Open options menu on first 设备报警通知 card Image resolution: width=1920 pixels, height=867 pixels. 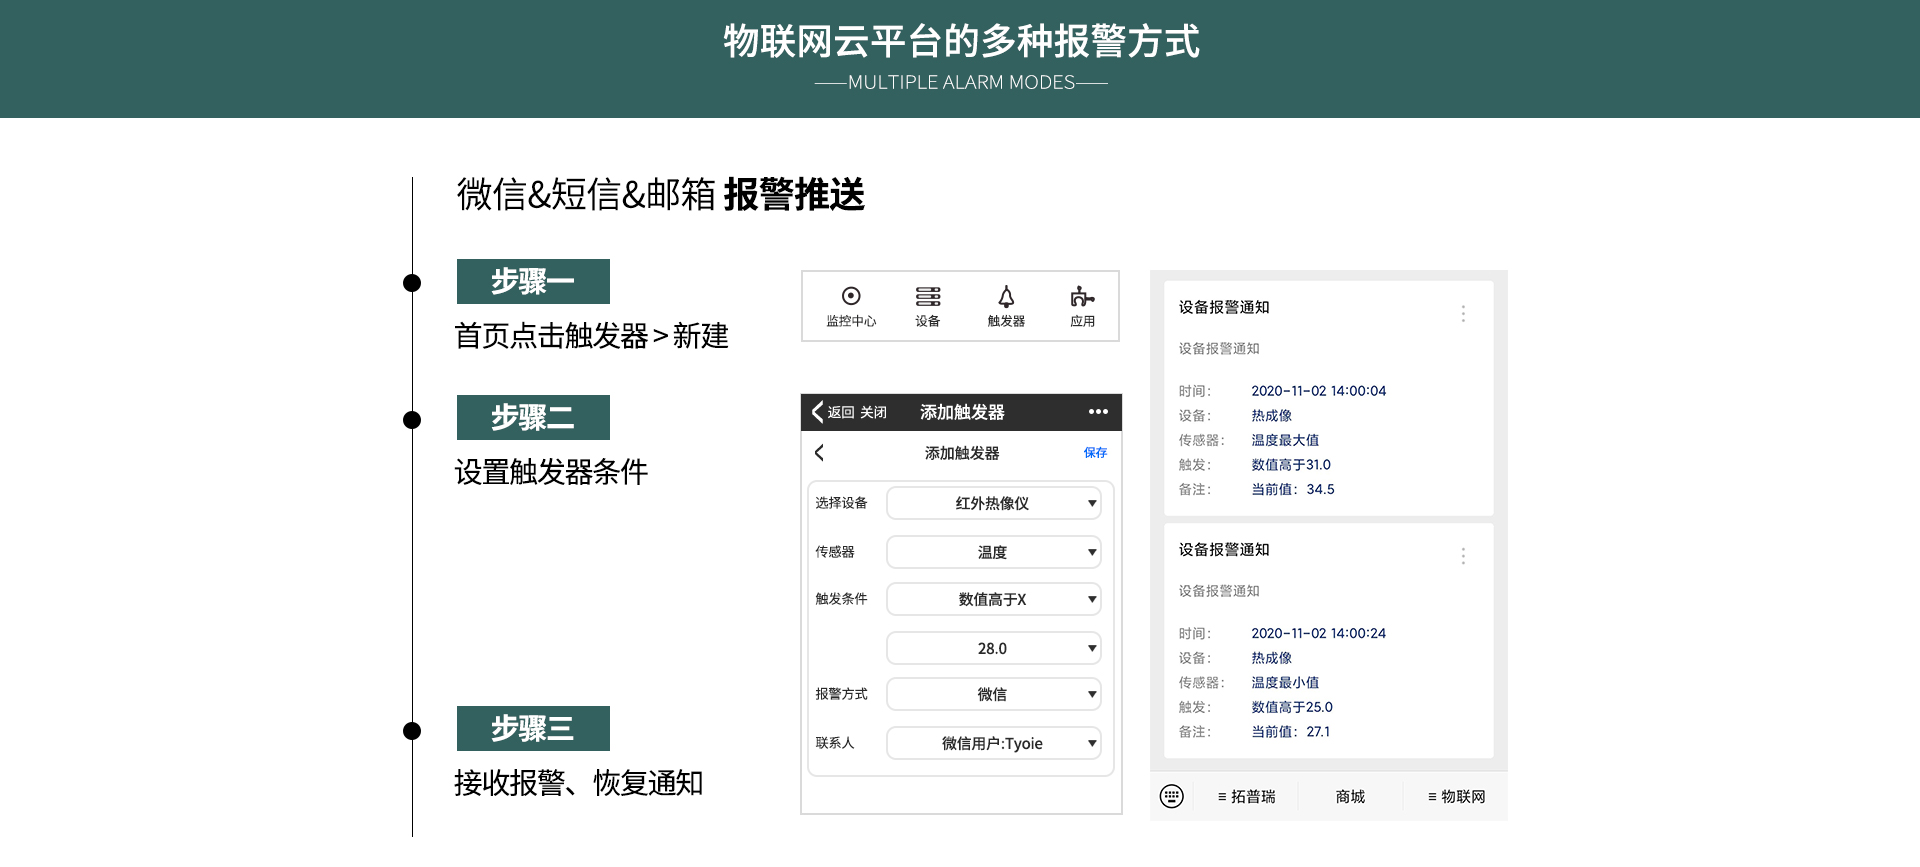click(1463, 314)
